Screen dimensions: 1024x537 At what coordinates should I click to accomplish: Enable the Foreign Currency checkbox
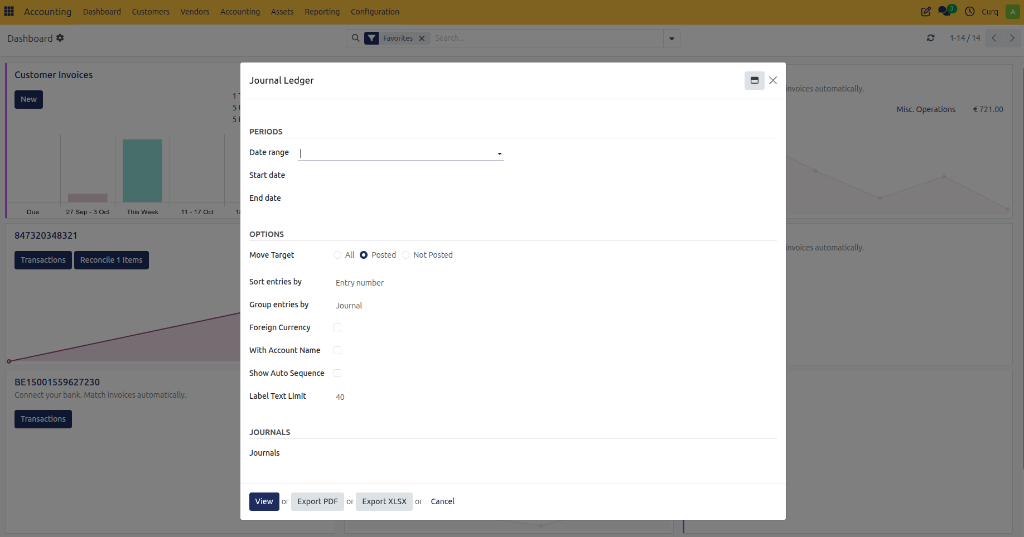coord(337,327)
